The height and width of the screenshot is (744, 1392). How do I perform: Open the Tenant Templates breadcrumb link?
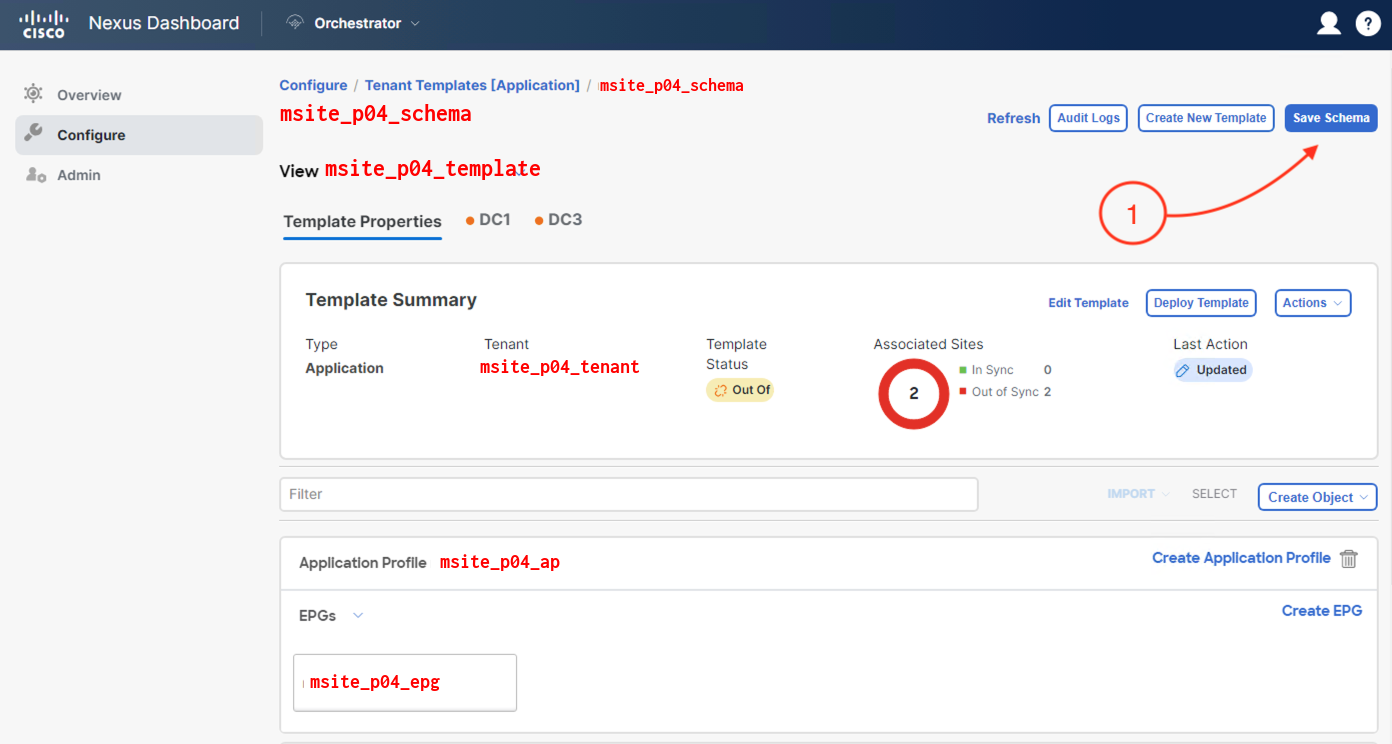[x=471, y=85]
